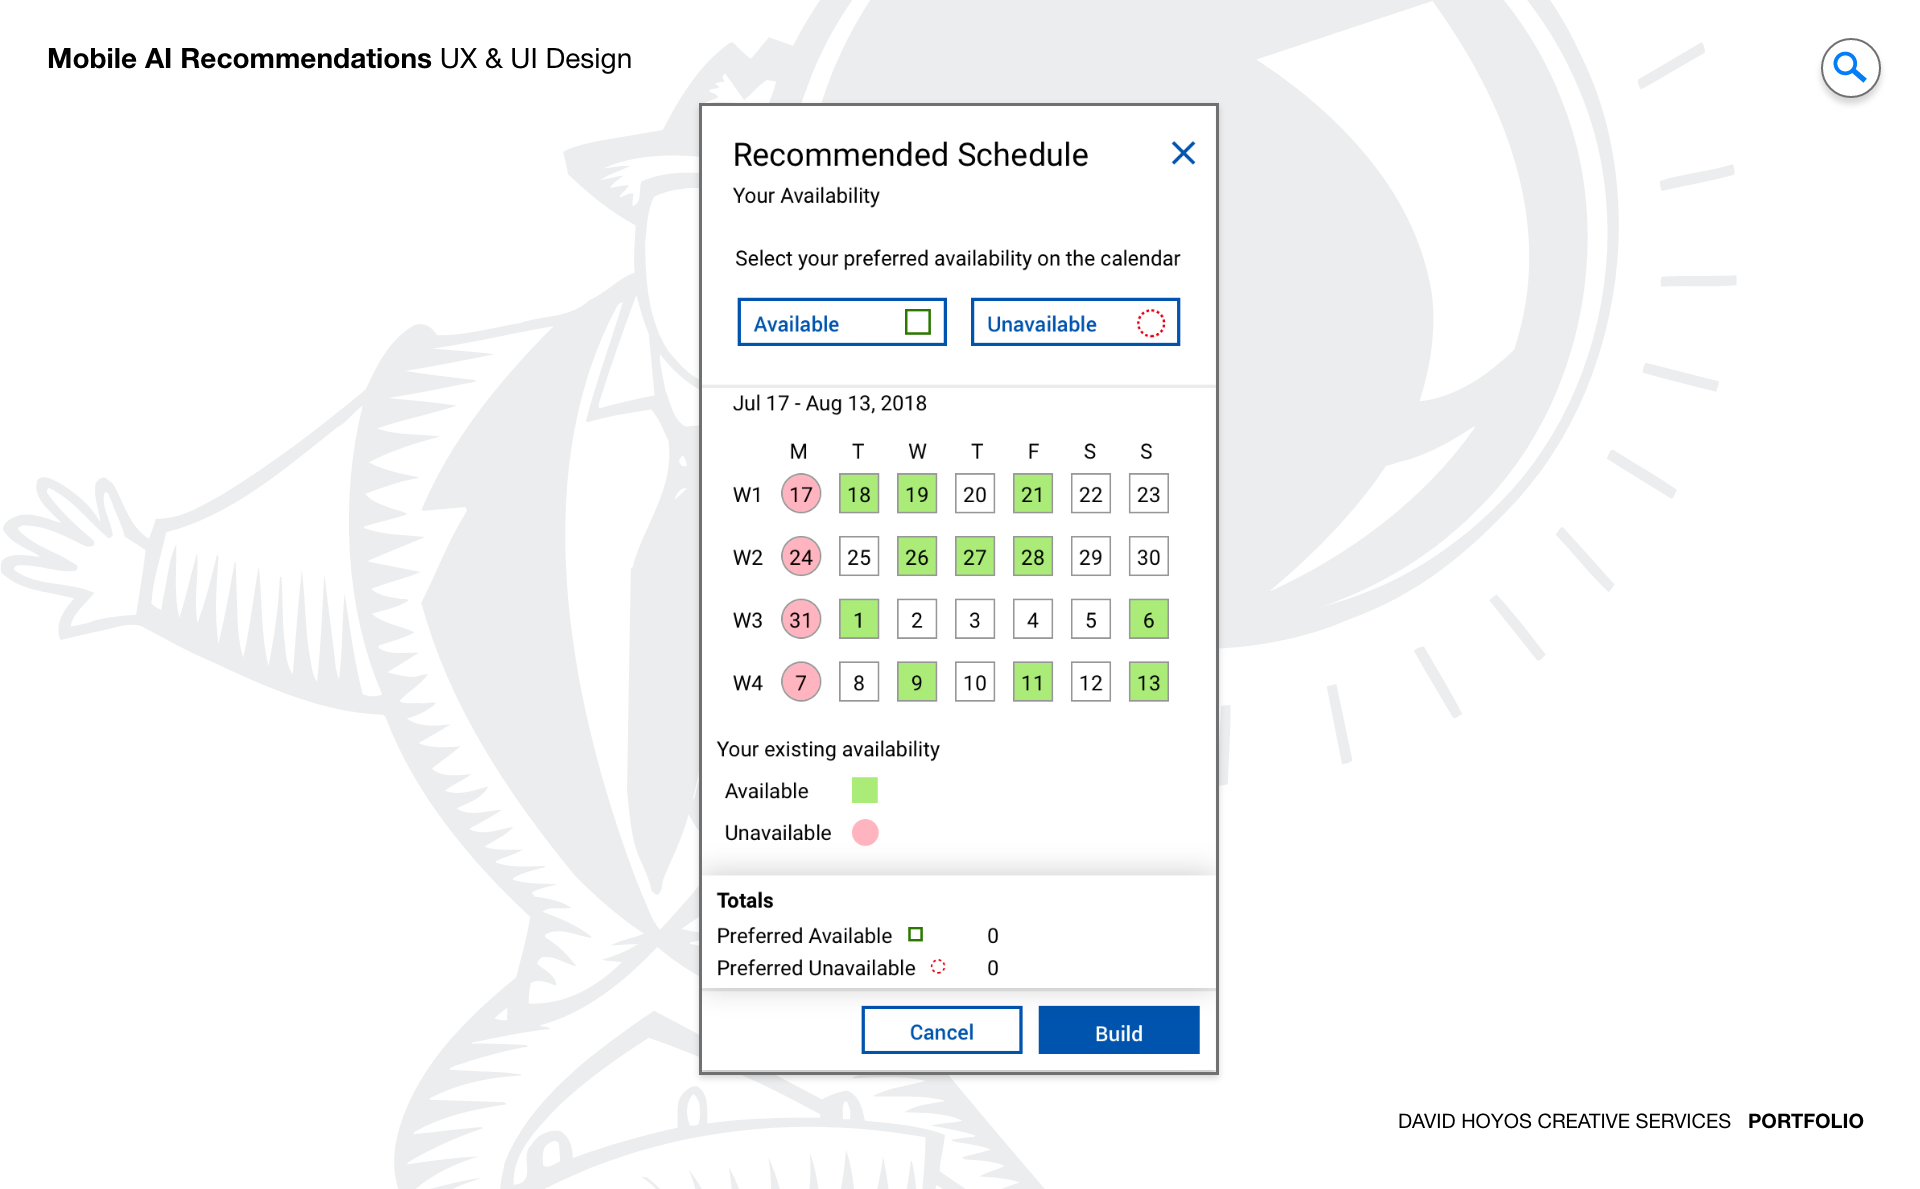Select pink date 7 in week W4
Image resolution: width=1920 pixels, height=1189 pixels.
click(x=801, y=683)
